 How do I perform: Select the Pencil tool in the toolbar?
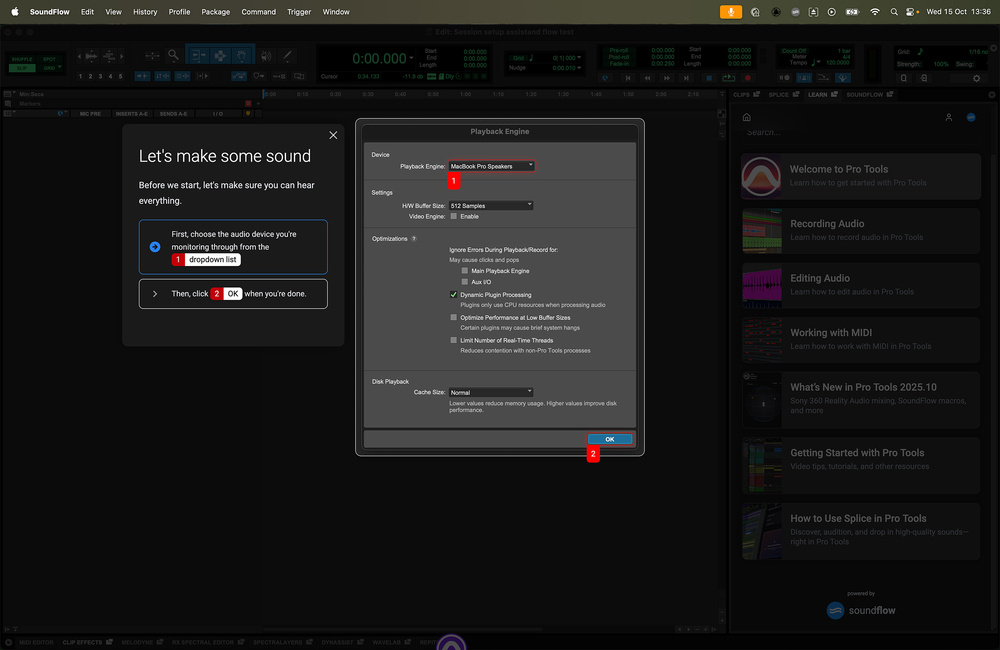tap(286, 56)
